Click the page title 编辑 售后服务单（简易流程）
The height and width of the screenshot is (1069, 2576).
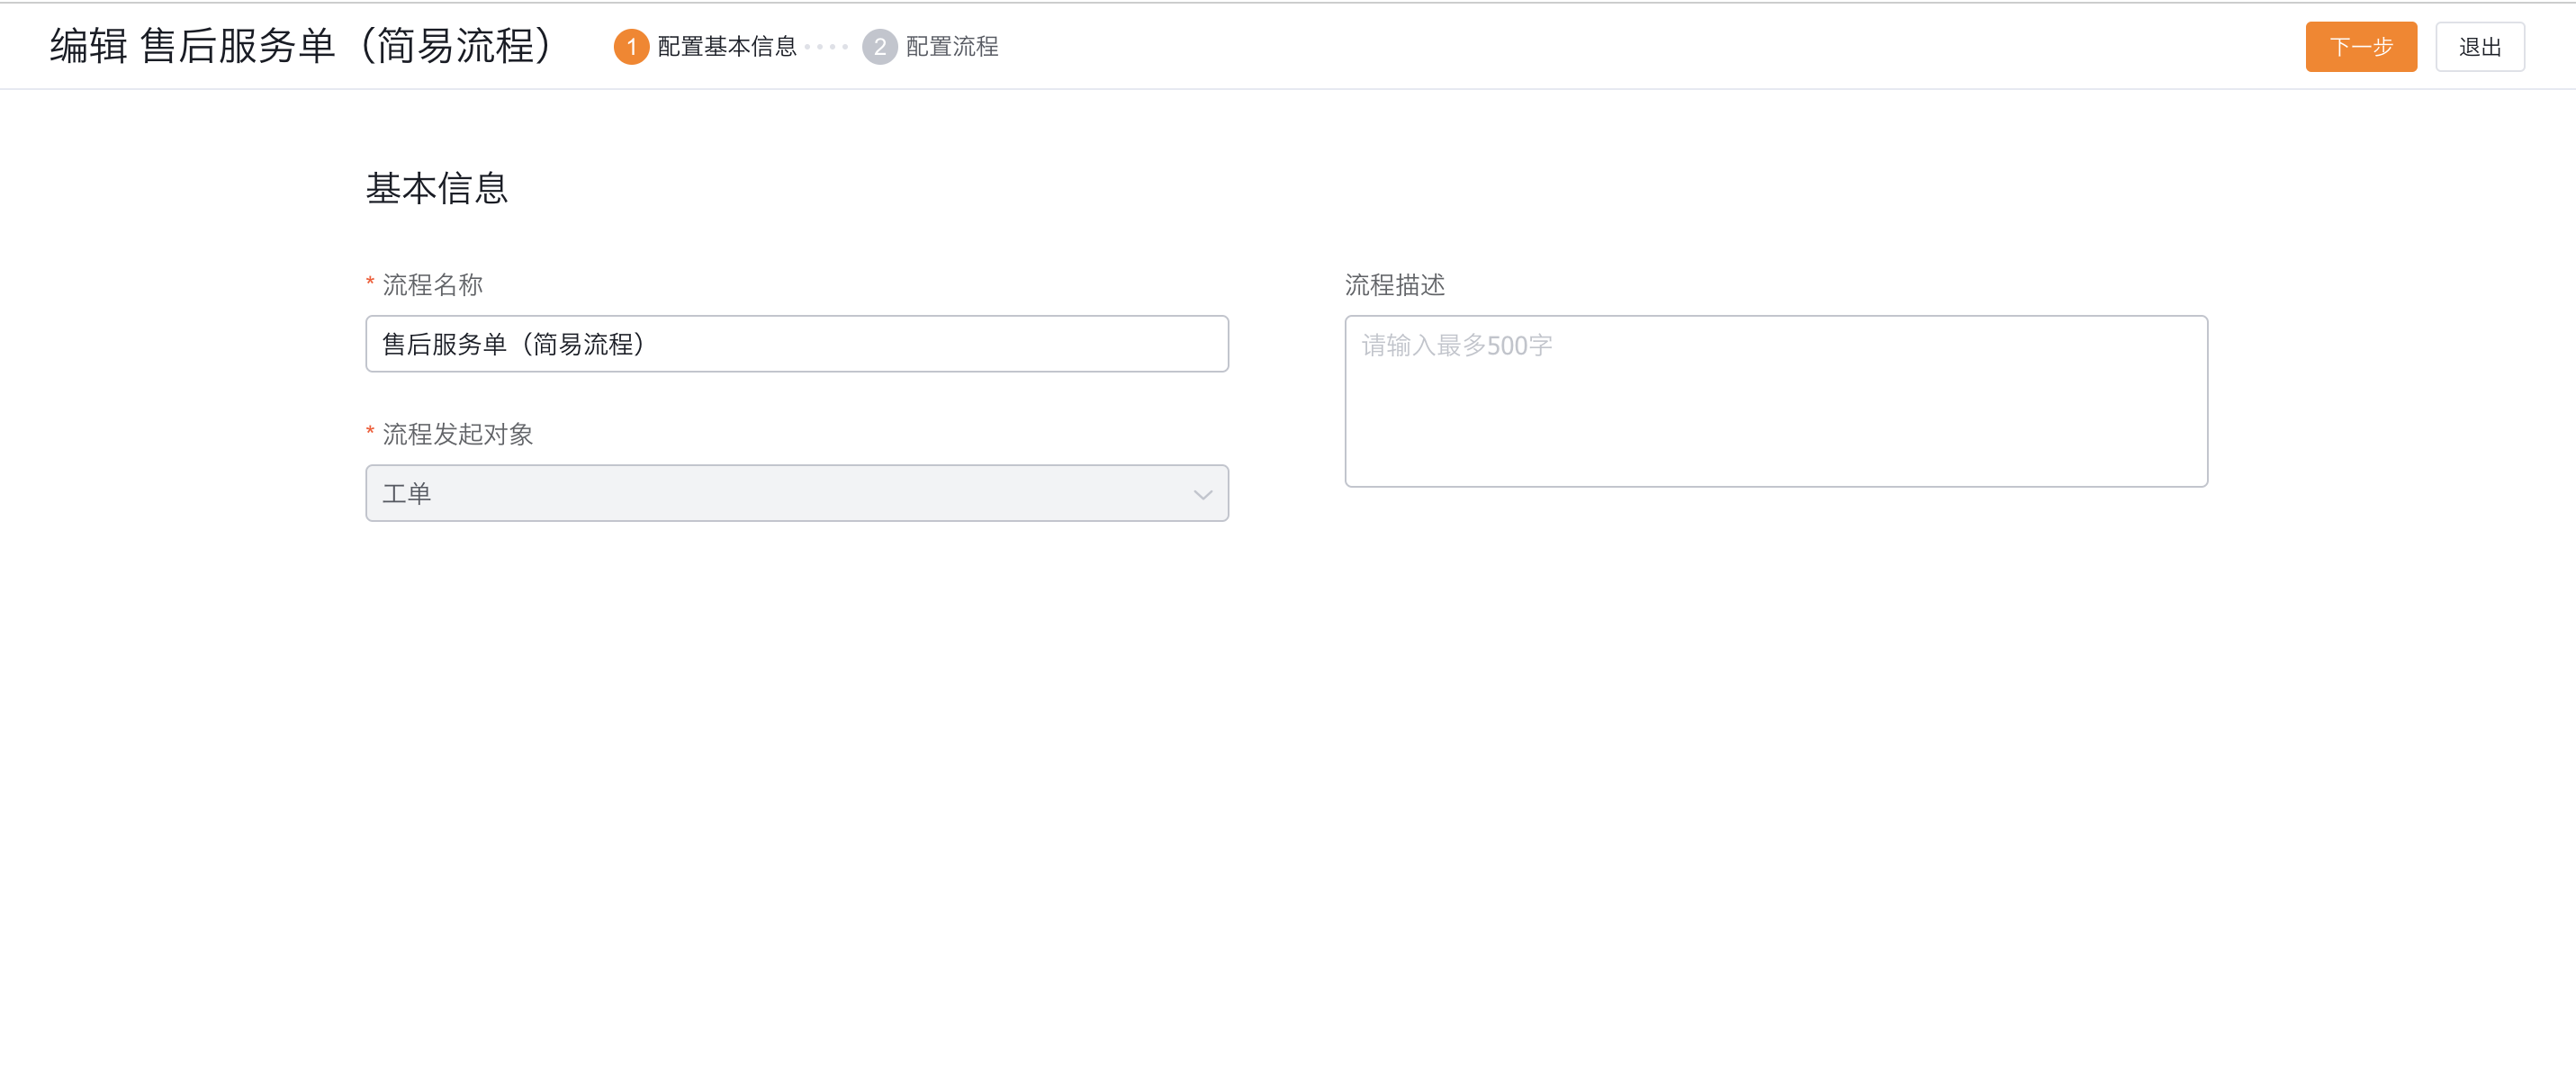coord(301,46)
